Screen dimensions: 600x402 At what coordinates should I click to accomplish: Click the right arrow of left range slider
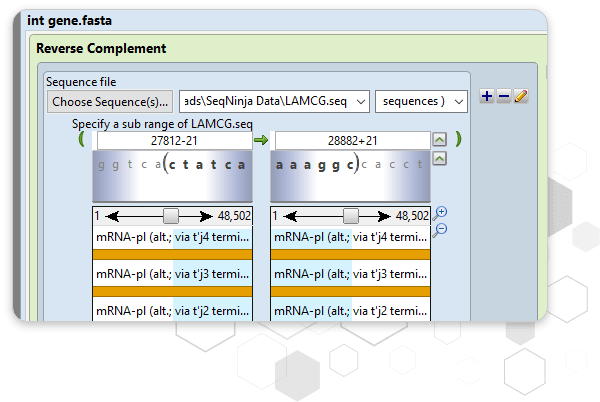pos(205,216)
